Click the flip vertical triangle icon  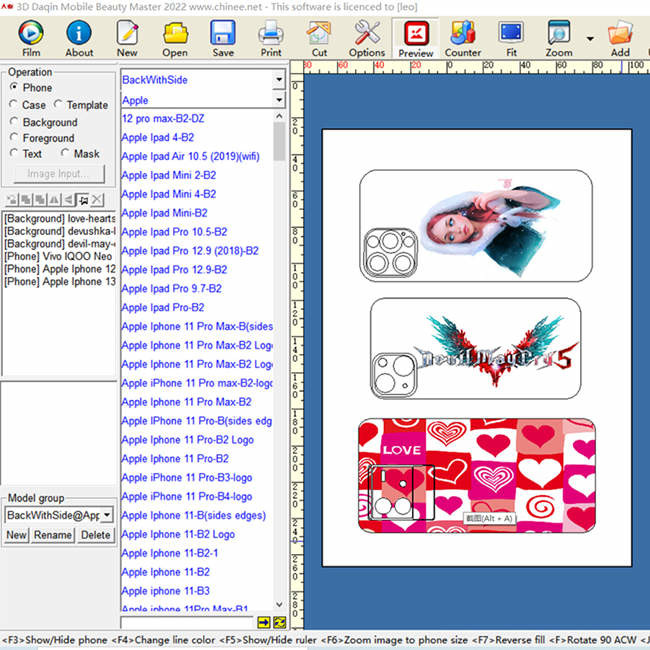[68, 200]
